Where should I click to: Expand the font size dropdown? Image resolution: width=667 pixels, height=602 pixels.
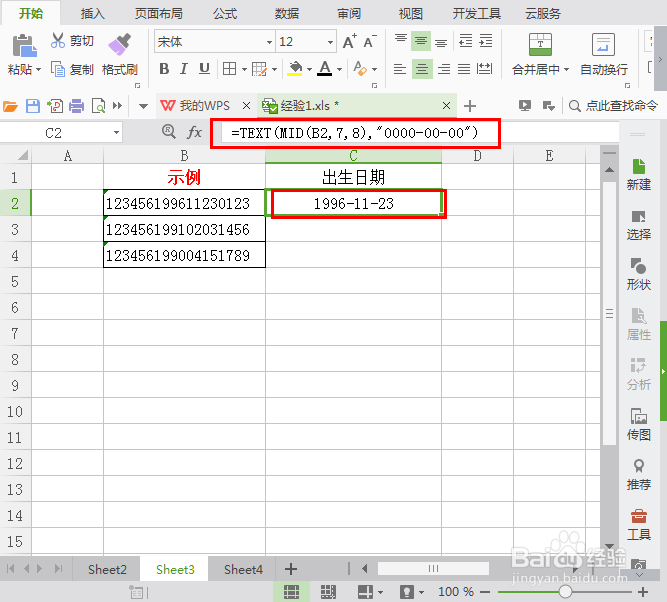pyautogui.click(x=330, y=42)
